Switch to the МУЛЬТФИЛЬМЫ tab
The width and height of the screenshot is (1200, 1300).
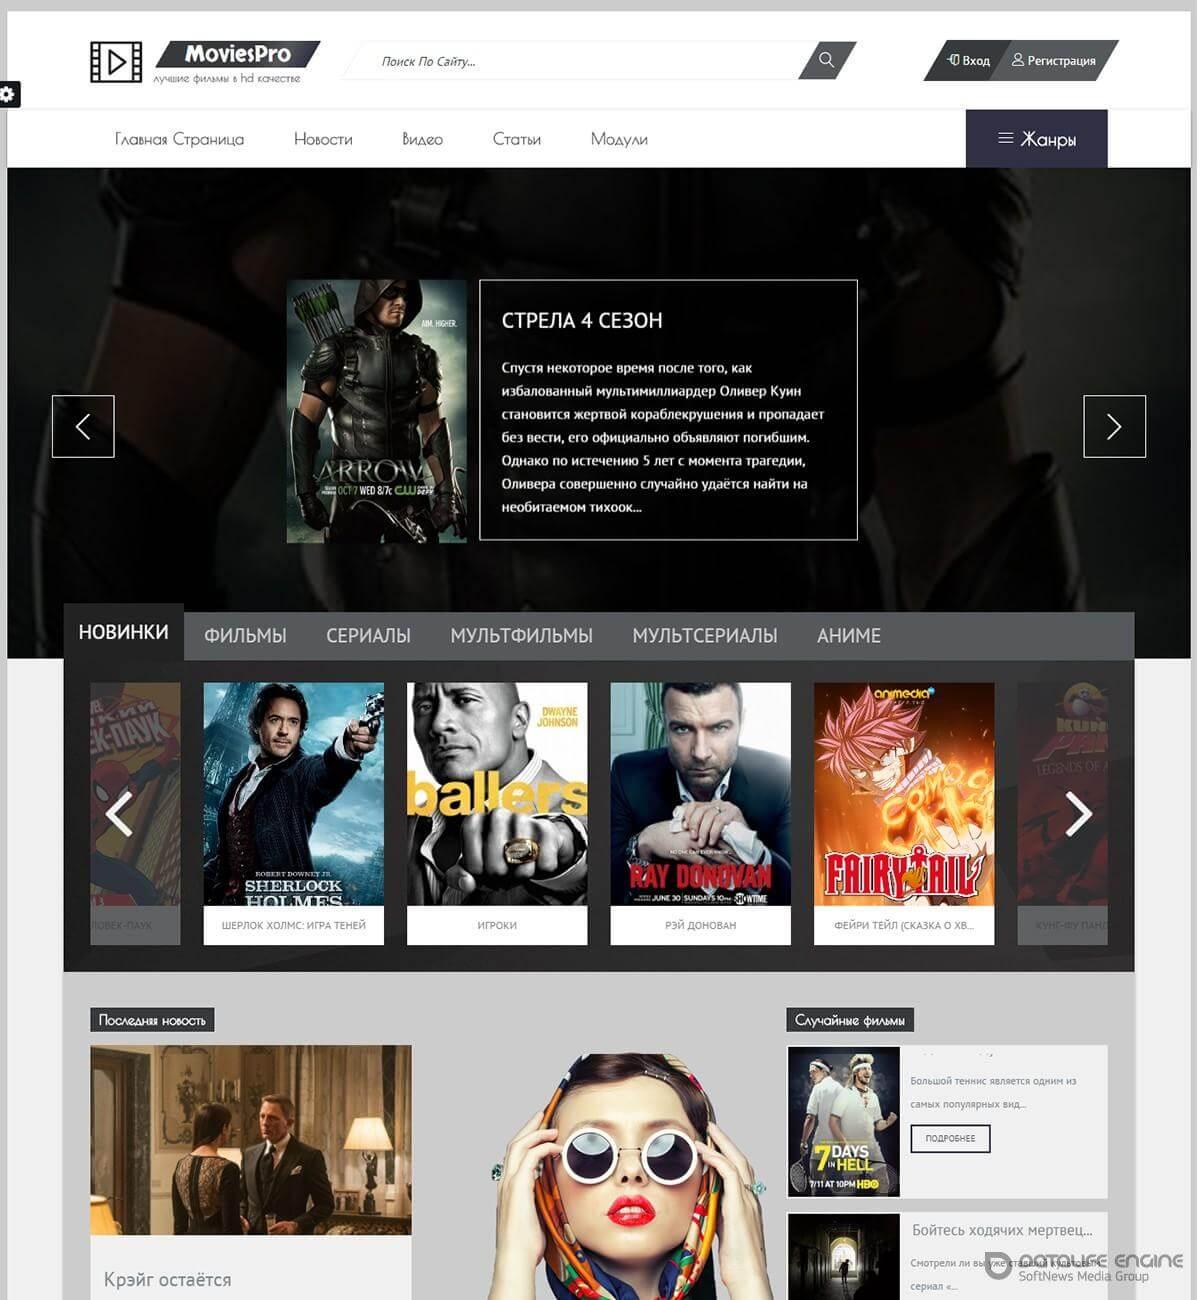(x=521, y=636)
